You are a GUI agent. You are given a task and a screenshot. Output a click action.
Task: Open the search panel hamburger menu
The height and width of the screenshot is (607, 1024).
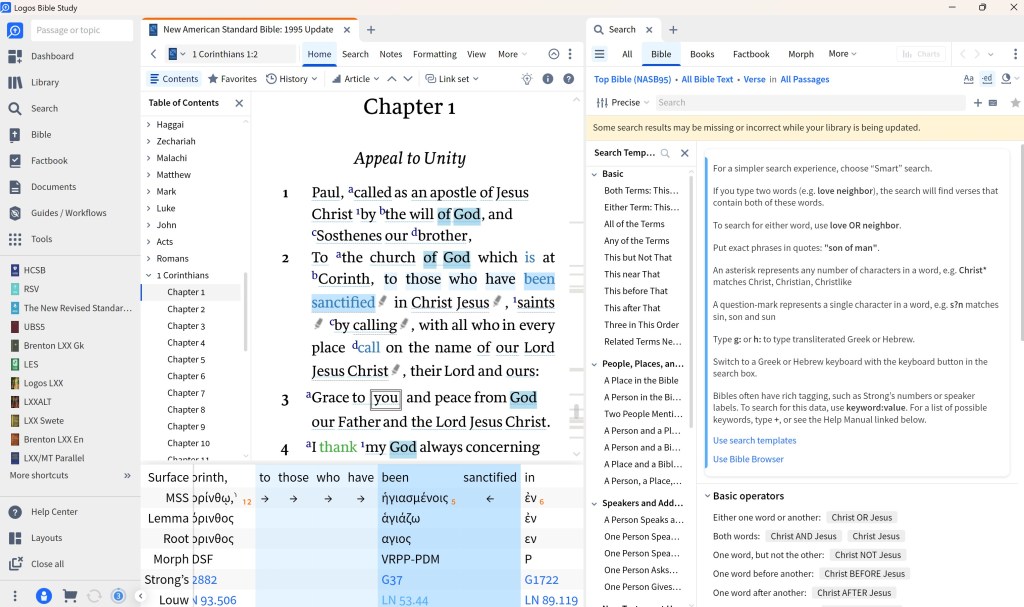tap(600, 54)
